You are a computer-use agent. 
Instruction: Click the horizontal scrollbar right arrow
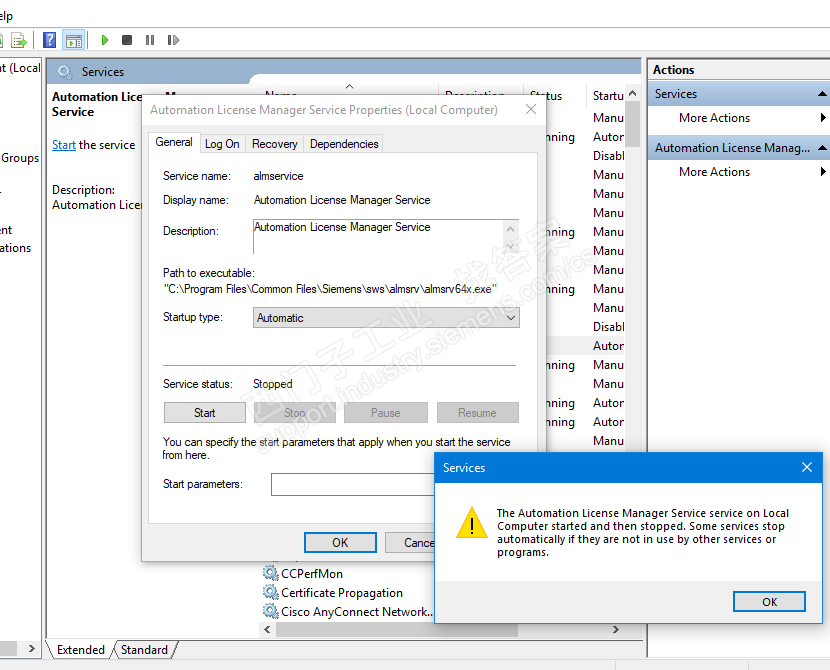pyautogui.click(x=616, y=629)
